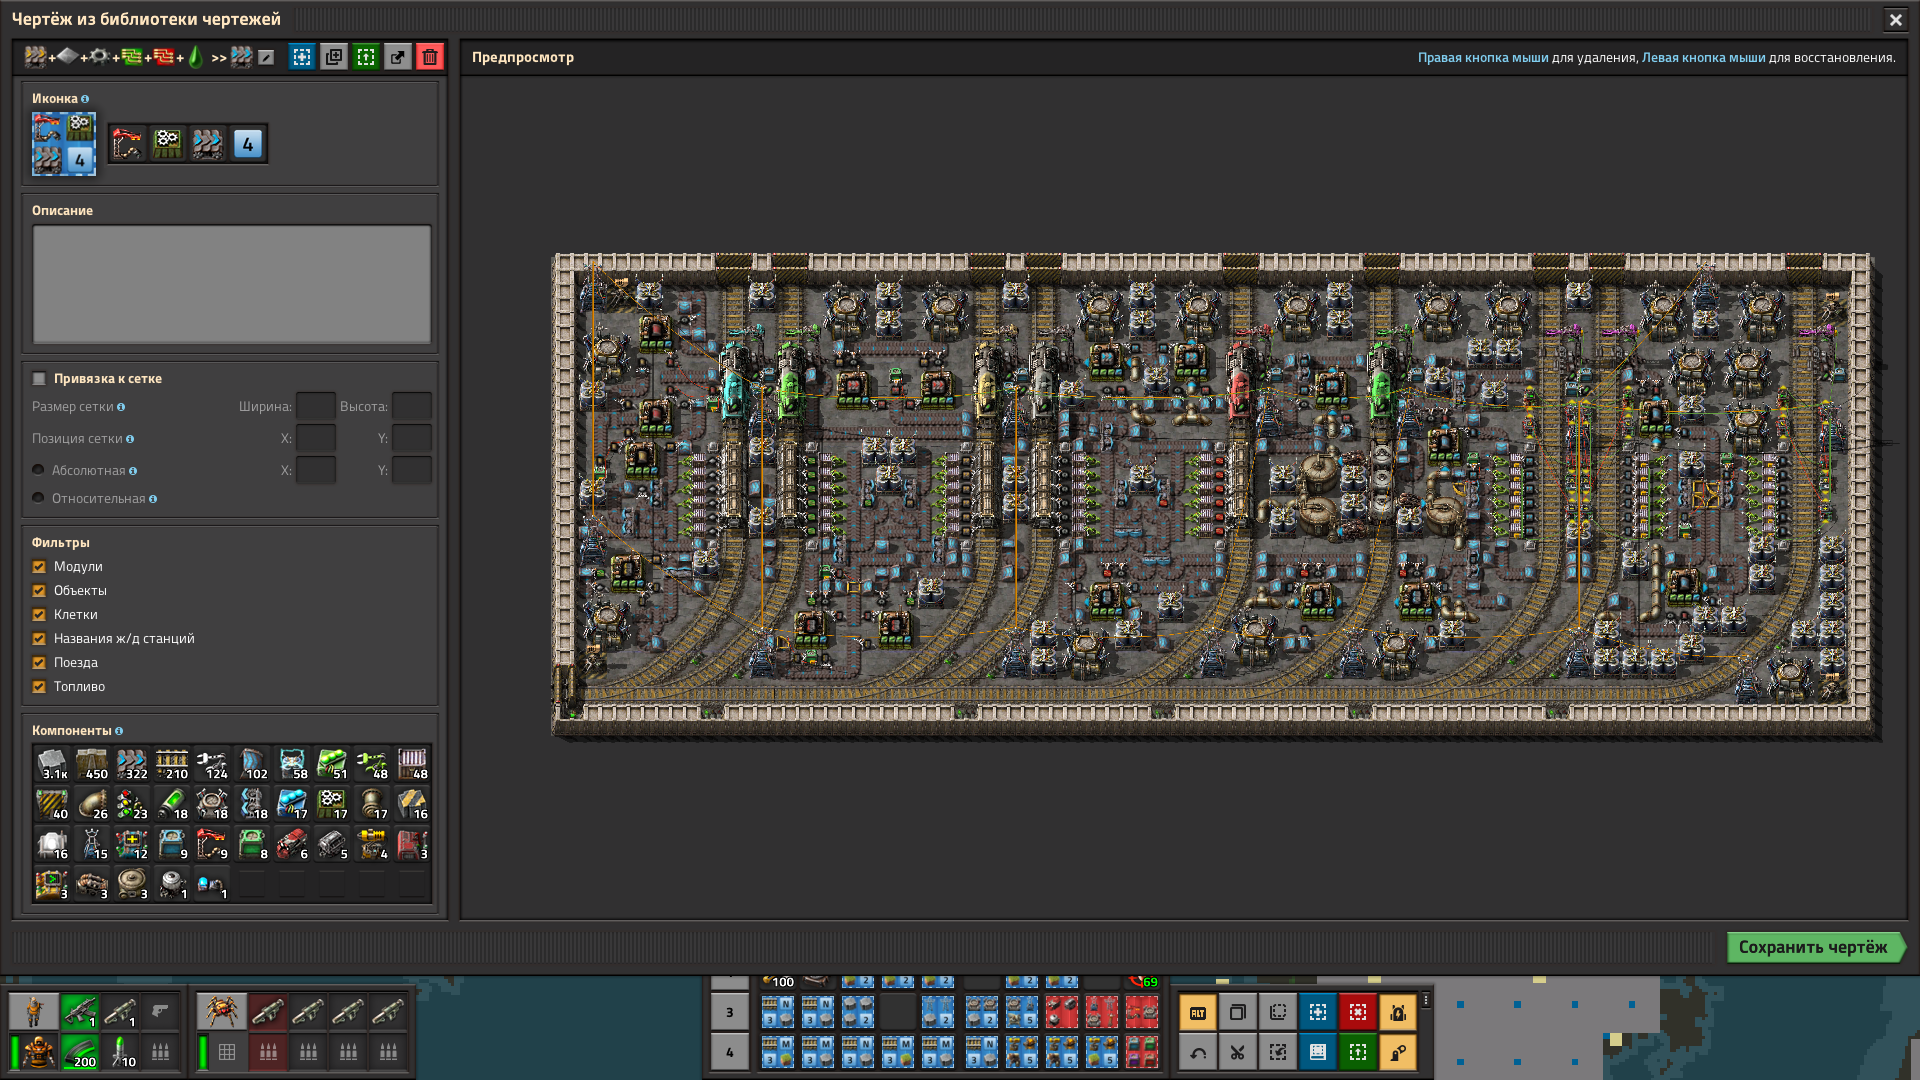Delete the blueprint with the red trash button

coord(430,57)
